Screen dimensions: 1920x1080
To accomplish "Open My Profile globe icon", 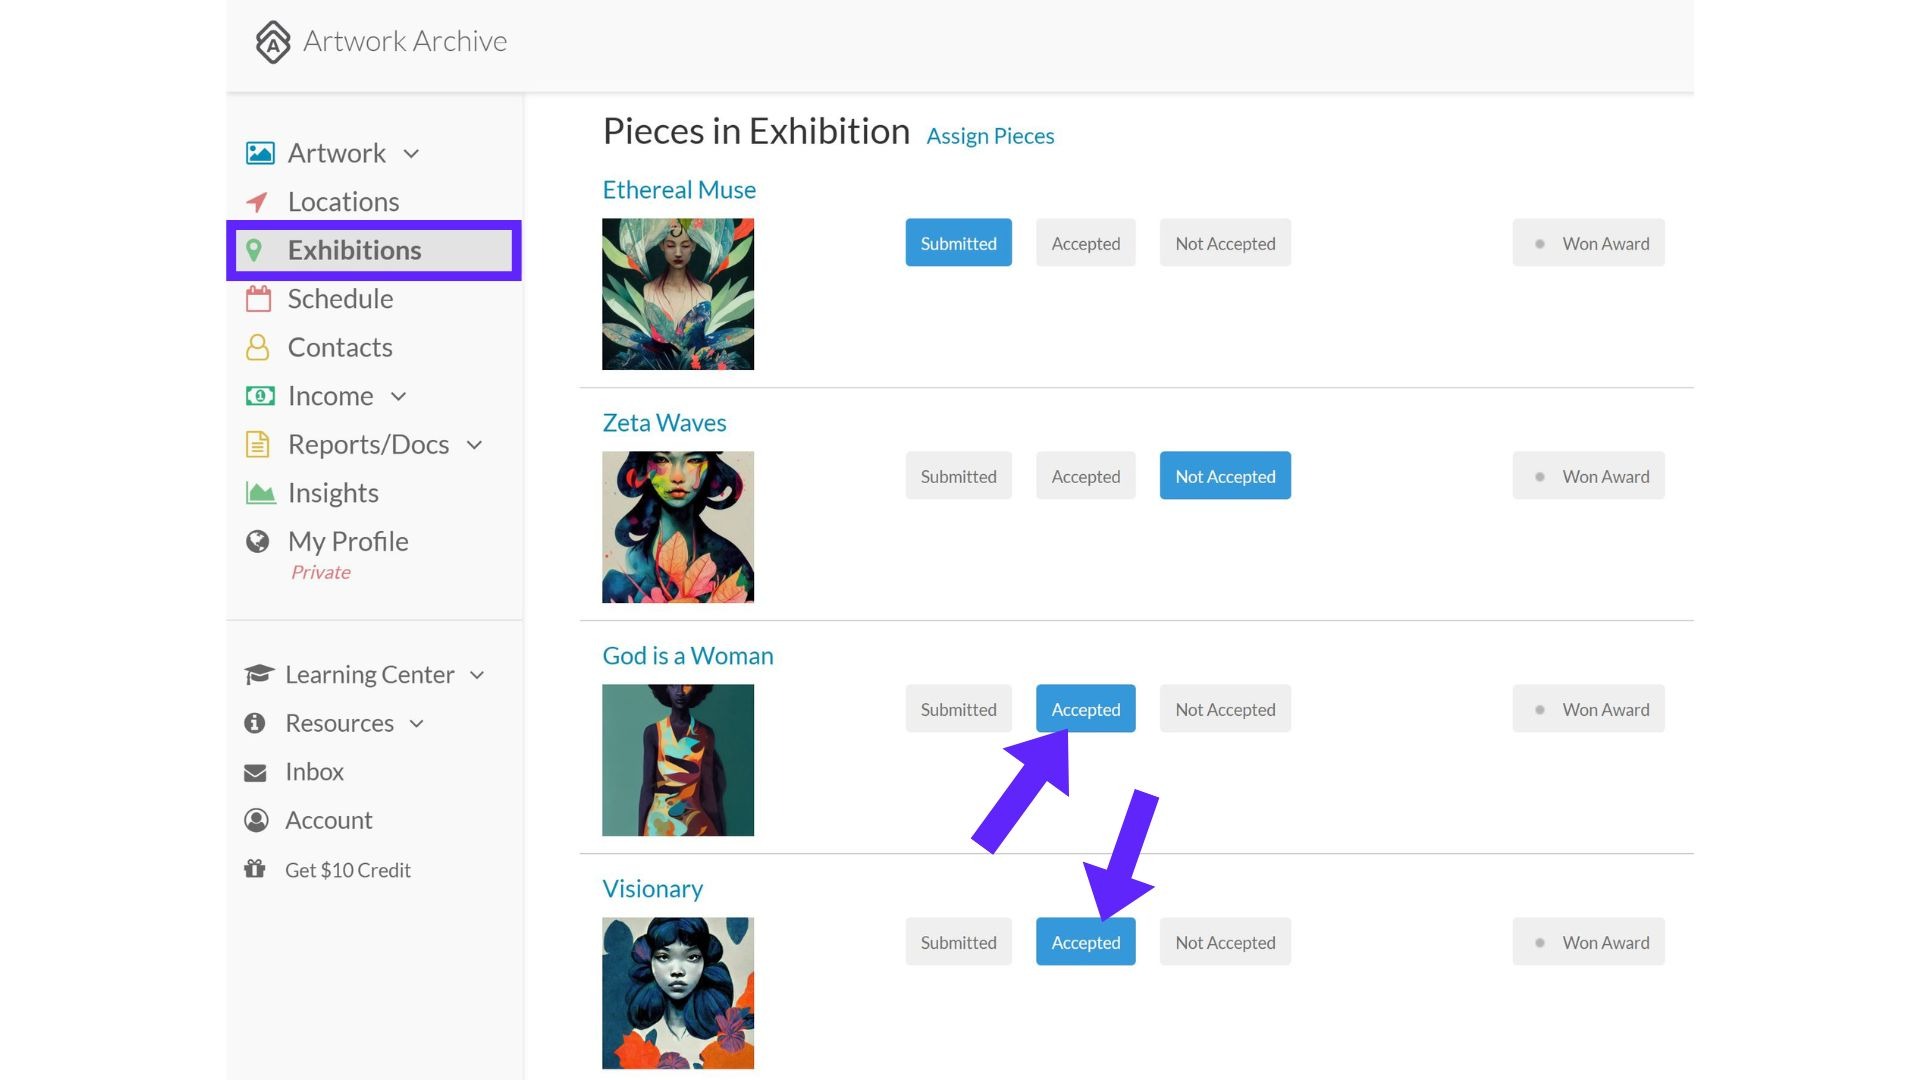I will (258, 541).
